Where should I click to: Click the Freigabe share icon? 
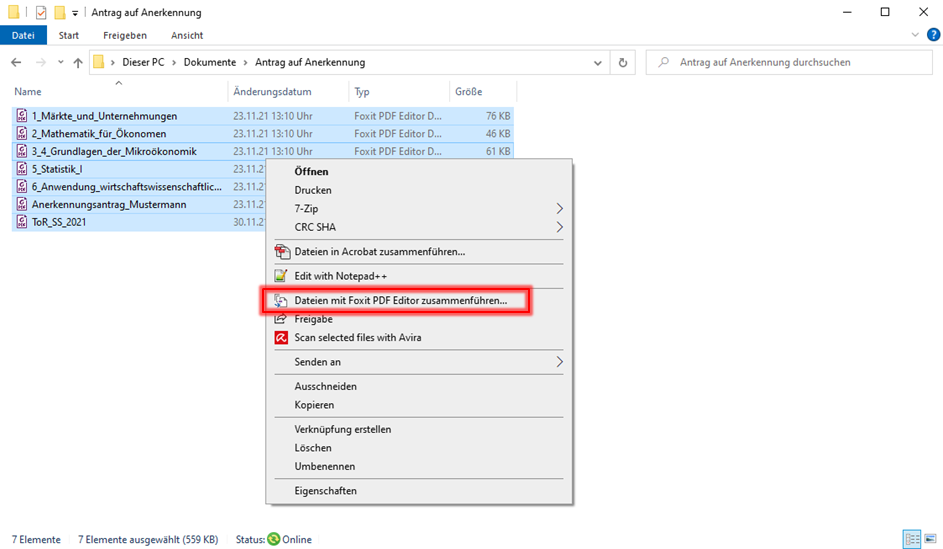coord(280,319)
